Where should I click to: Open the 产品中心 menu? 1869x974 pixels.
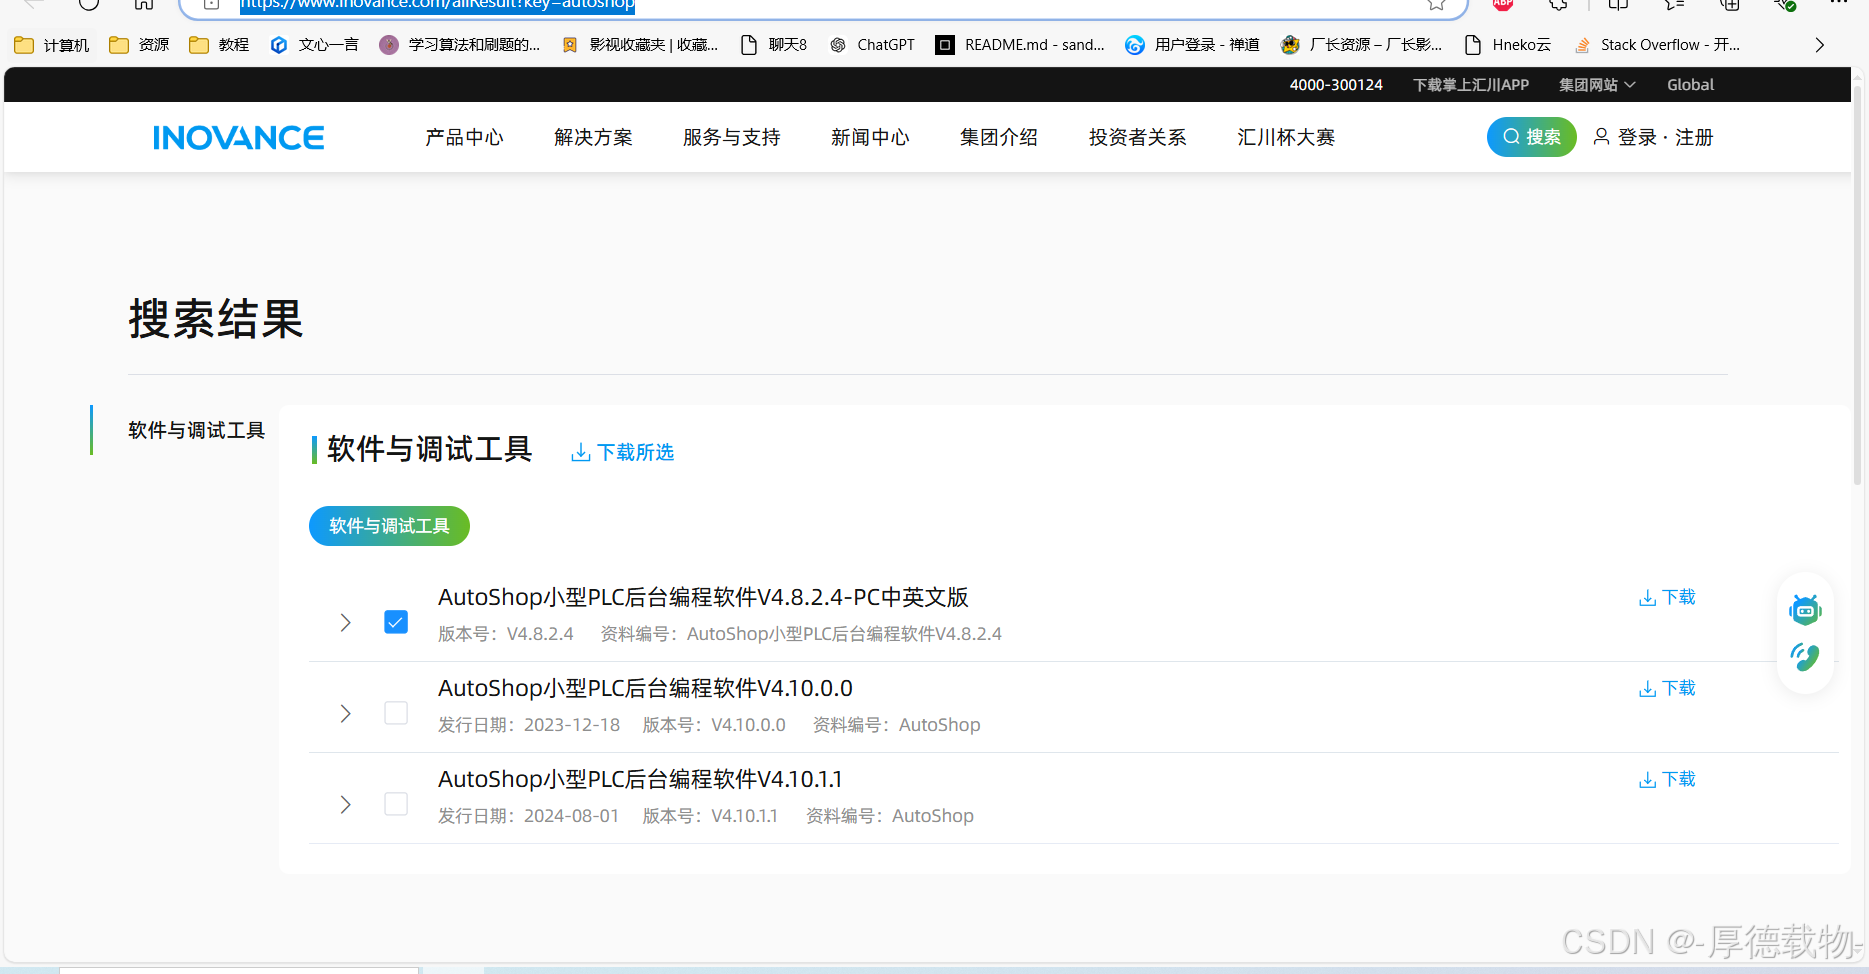[464, 137]
